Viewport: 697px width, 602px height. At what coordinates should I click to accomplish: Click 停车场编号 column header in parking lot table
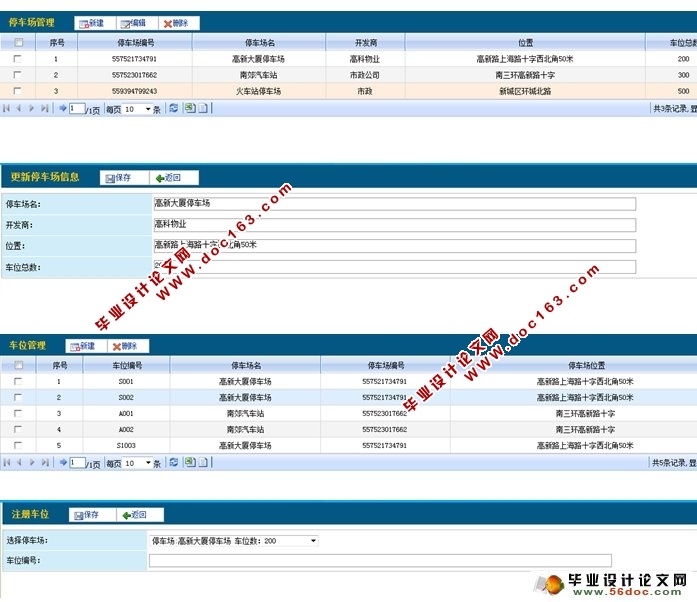[135, 43]
